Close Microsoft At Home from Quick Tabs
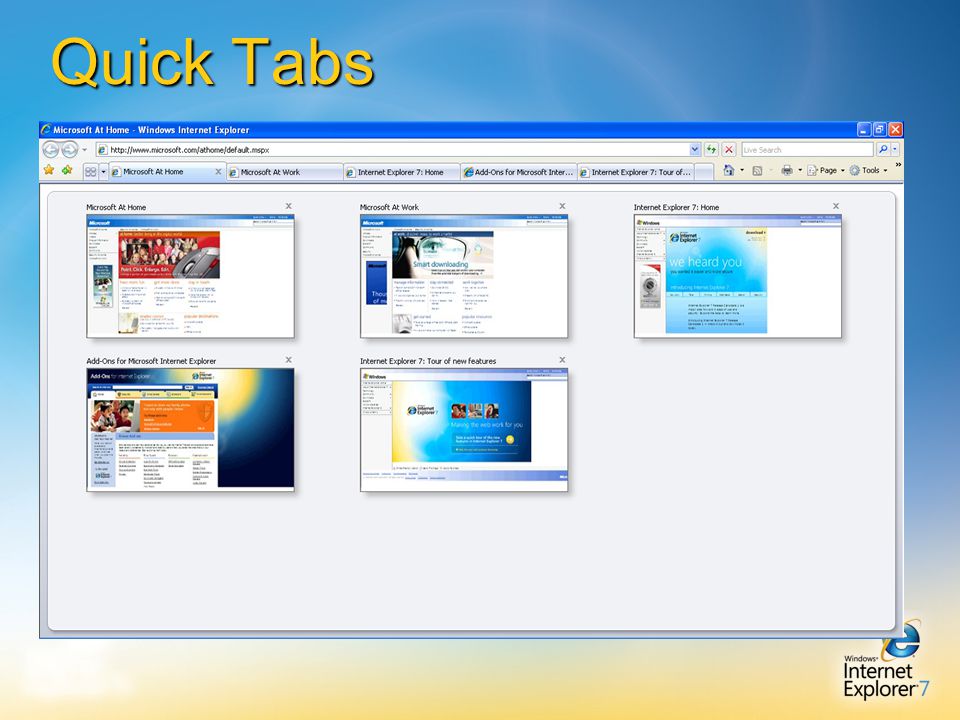960x720 pixels. click(x=288, y=206)
